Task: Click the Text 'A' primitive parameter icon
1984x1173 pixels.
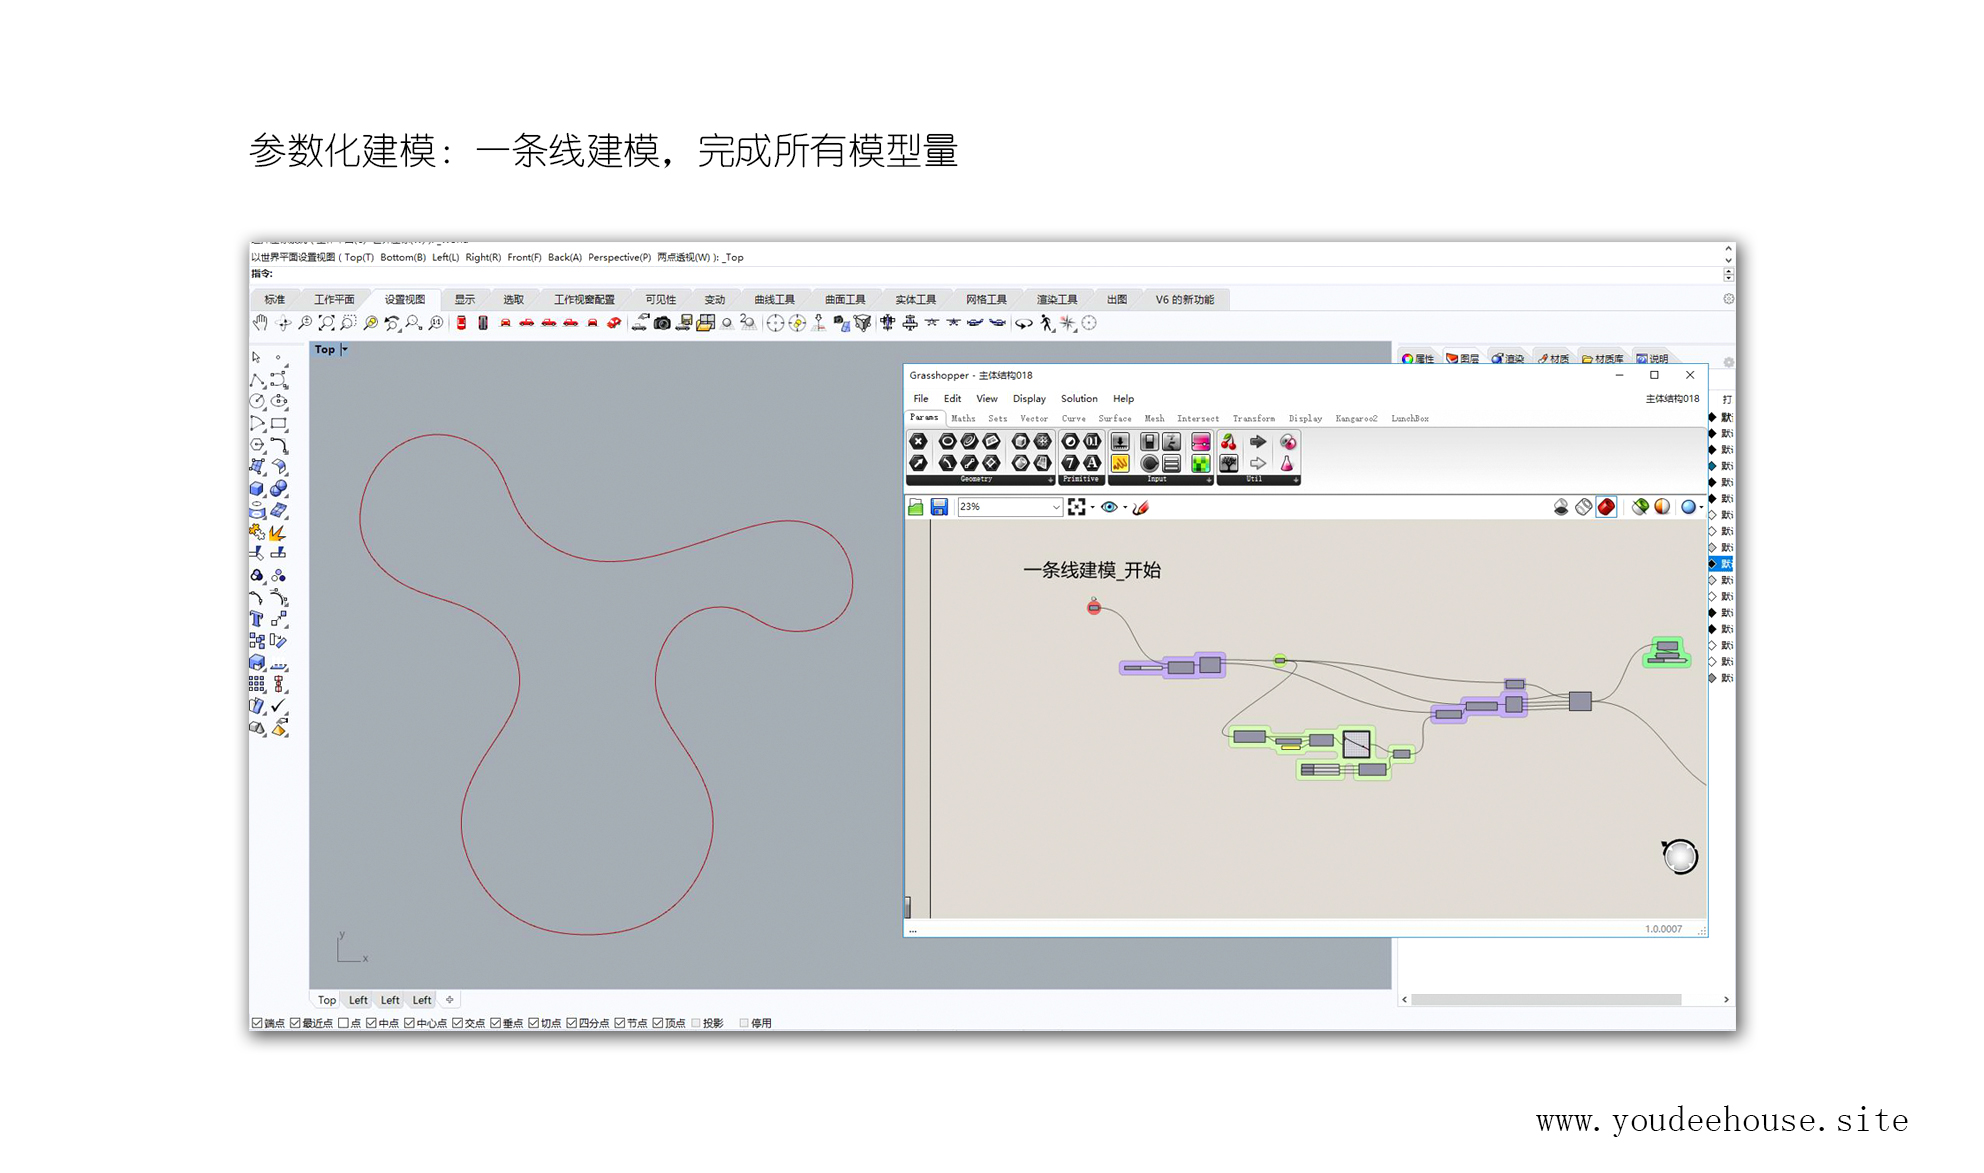Action: 1092,463
